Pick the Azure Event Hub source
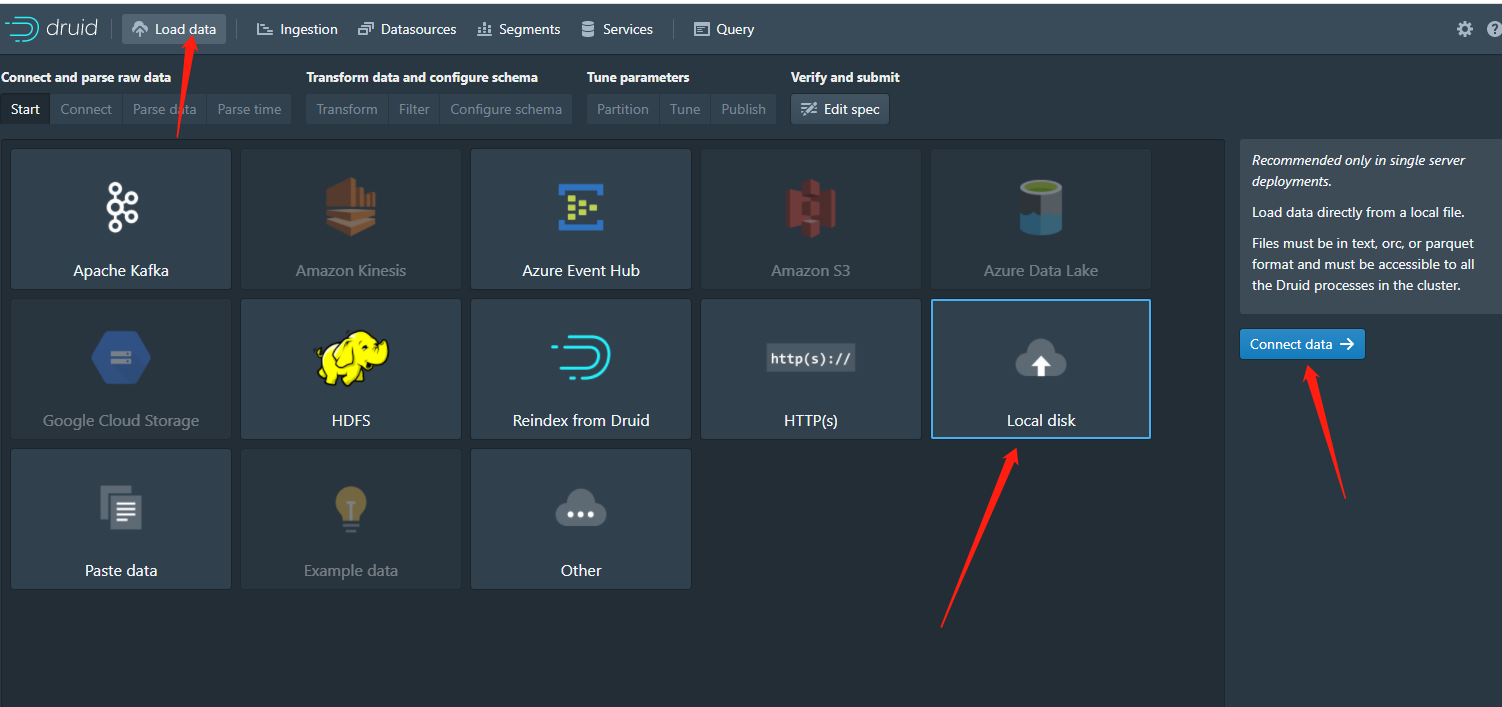Viewport: 1502px width, 707px height. (581, 219)
